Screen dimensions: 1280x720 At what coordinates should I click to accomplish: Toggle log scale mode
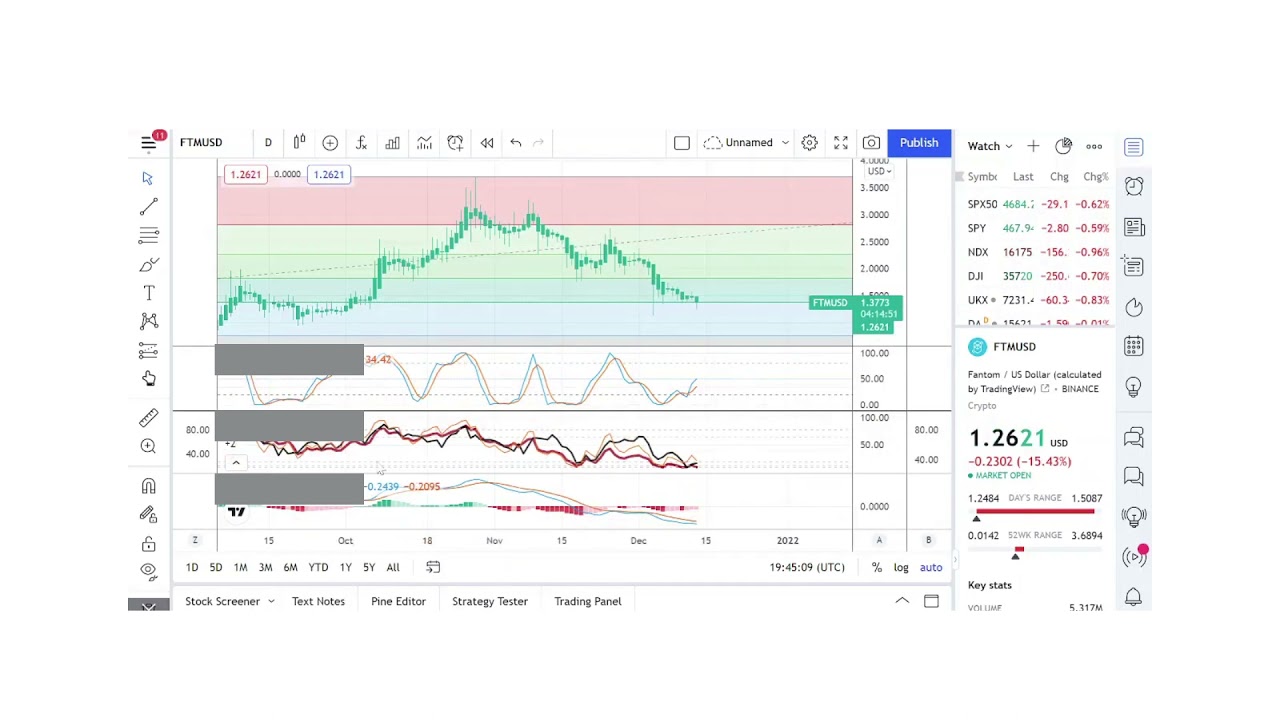pyautogui.click(x=901, y=567)
